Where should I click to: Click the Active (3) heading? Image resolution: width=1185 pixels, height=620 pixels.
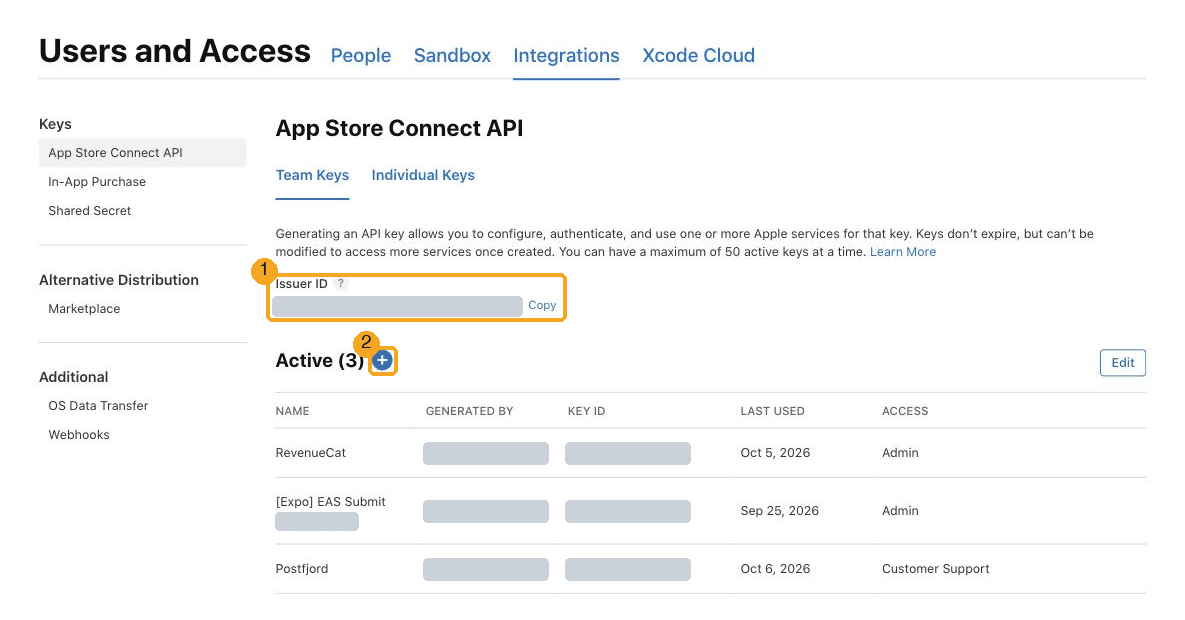click(320, 361)
